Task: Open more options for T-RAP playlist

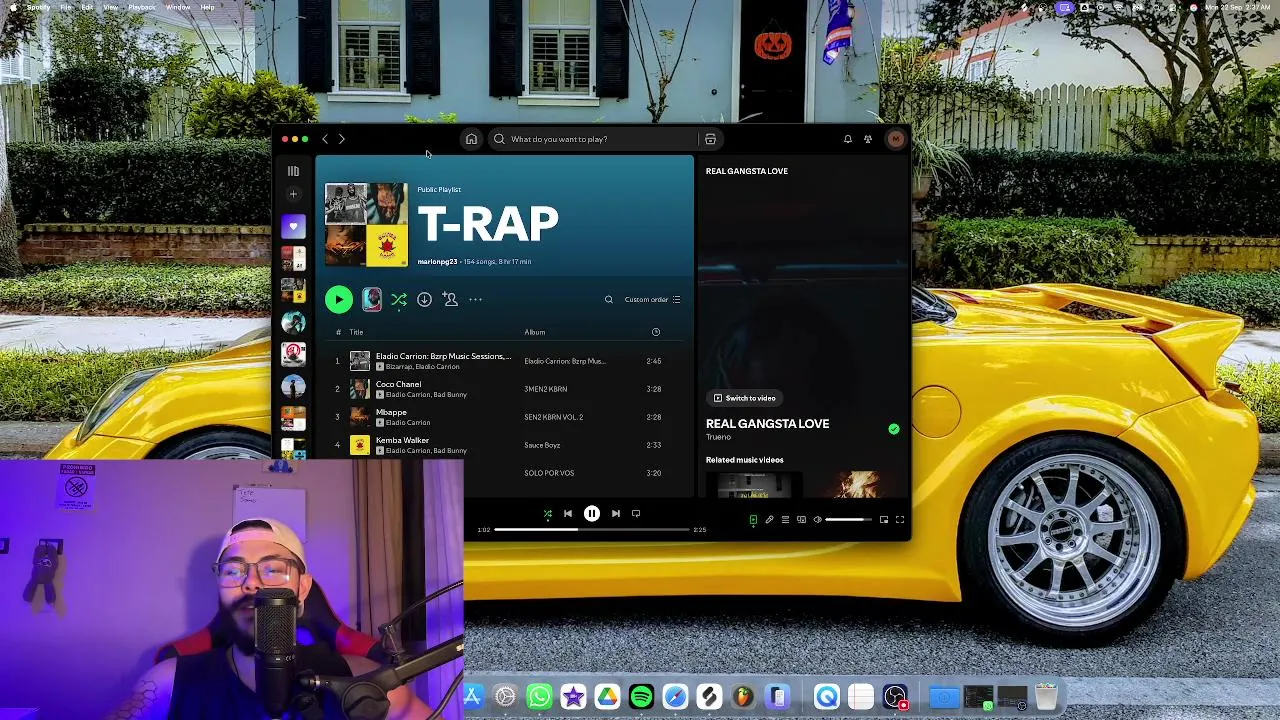Action: click(x=475, y=299)
